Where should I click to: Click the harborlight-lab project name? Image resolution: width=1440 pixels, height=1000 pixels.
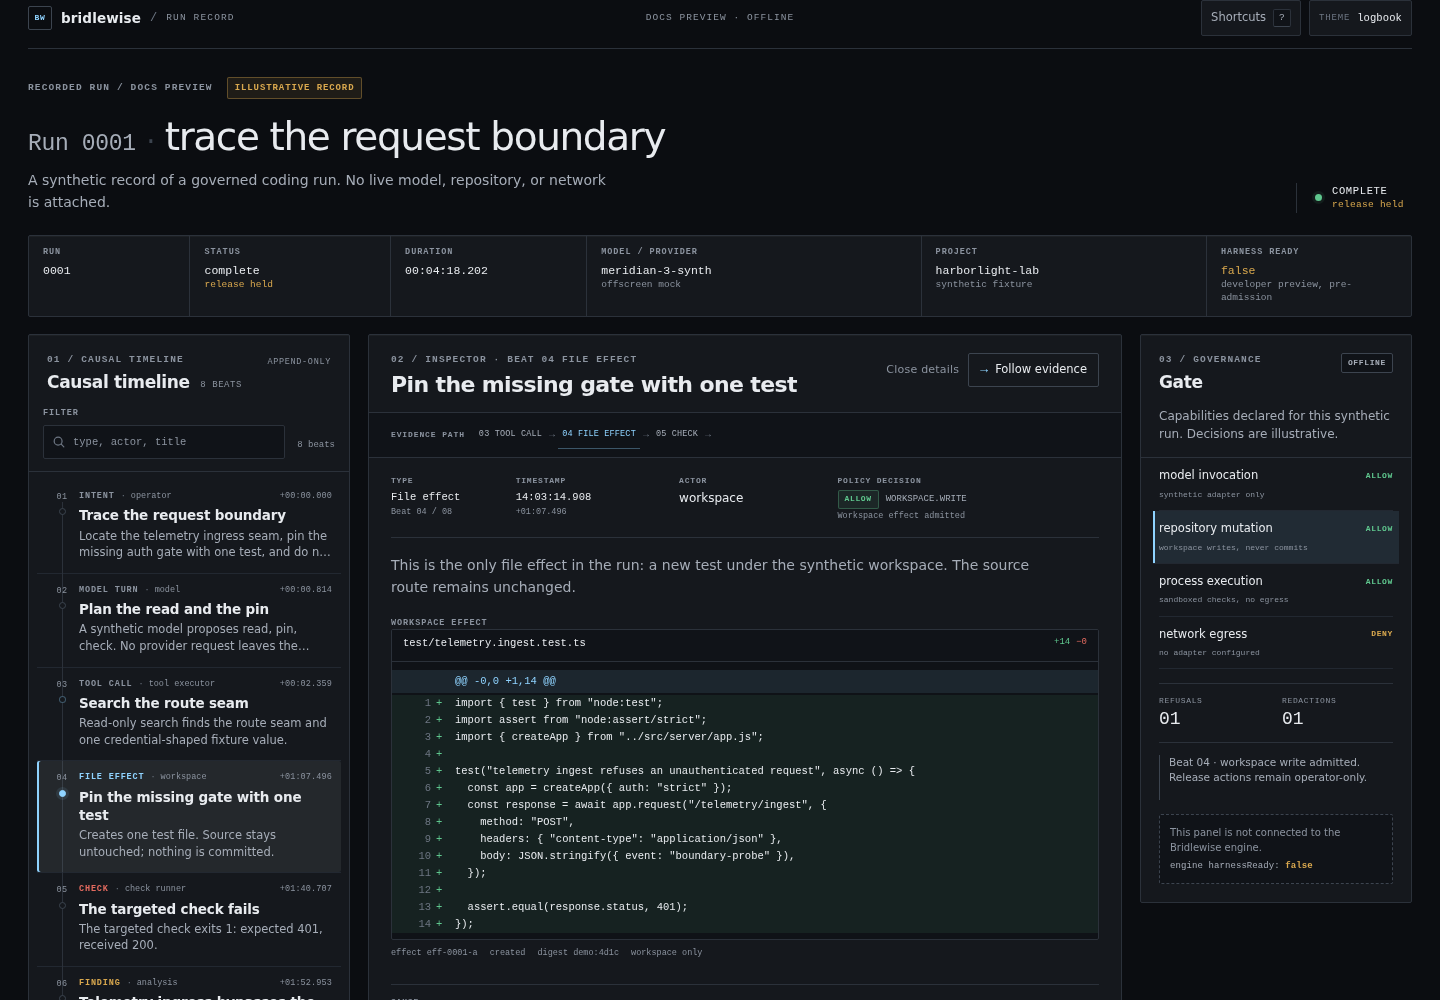tap(987, 271)
